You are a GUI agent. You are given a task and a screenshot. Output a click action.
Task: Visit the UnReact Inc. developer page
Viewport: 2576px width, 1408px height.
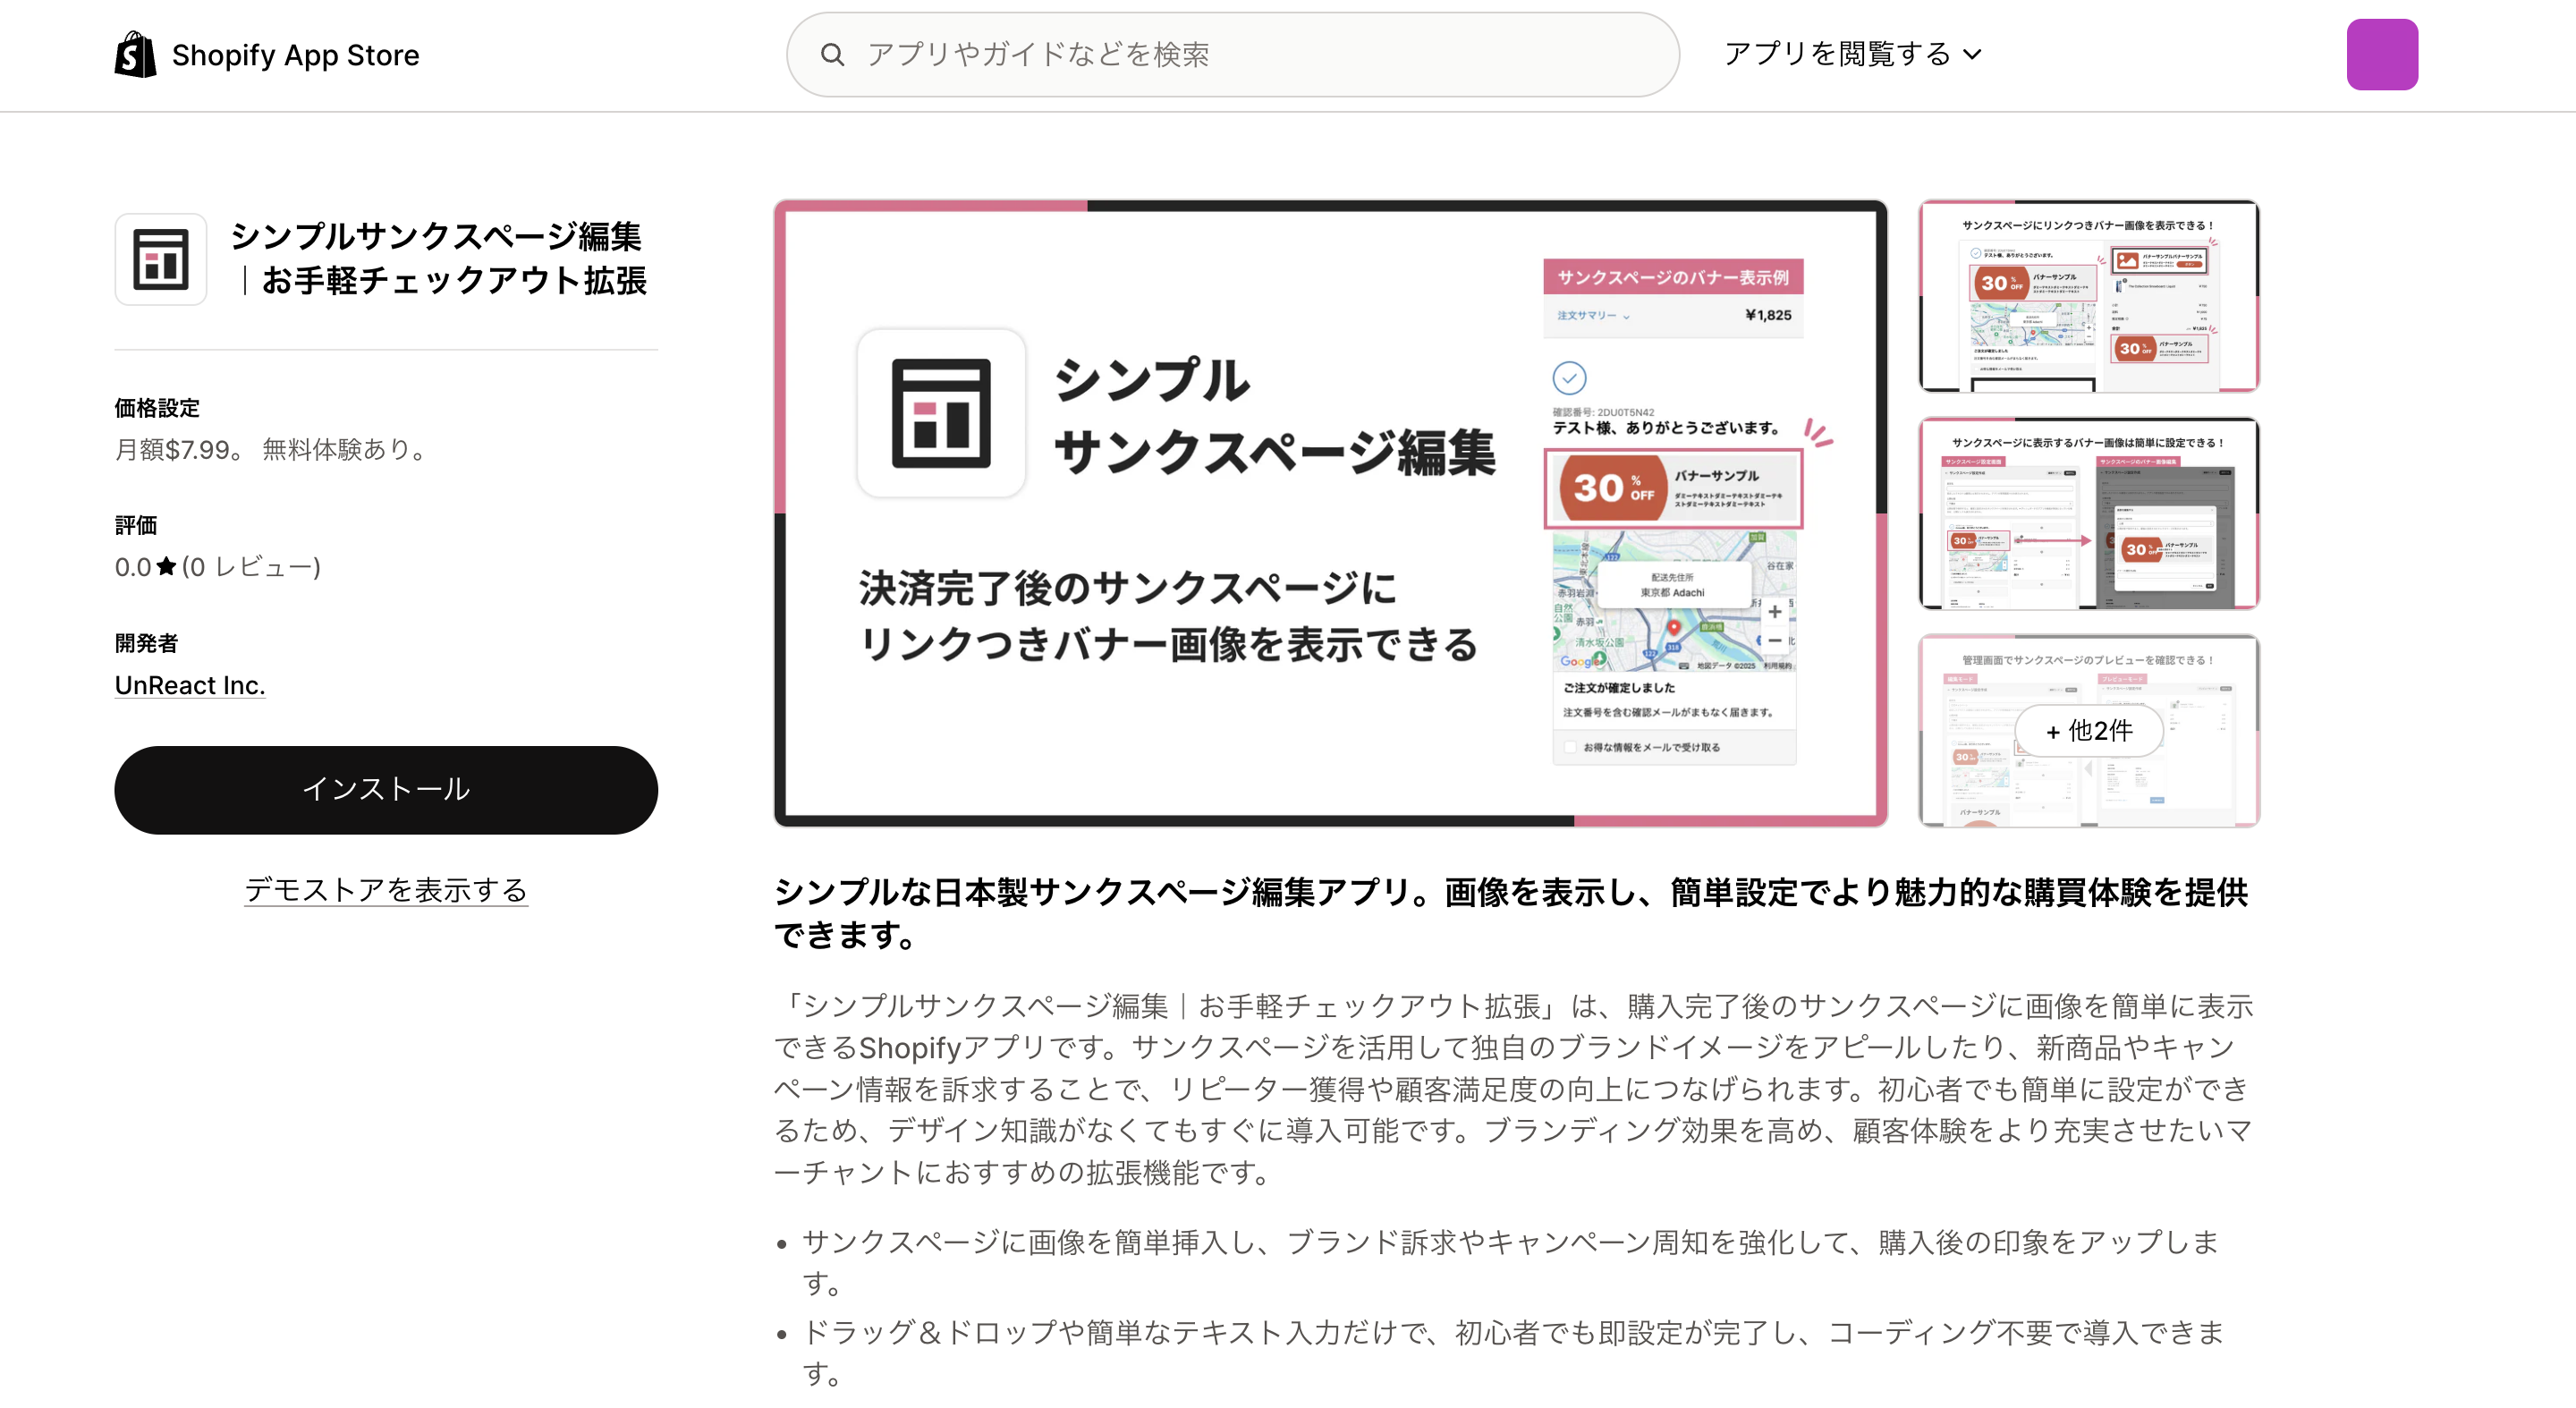[189, 685]
